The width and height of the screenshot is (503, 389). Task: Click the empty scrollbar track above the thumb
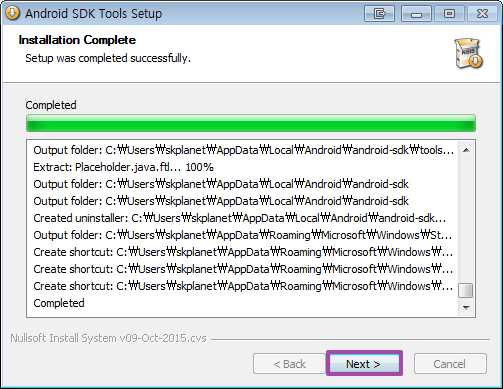(466, 220)
